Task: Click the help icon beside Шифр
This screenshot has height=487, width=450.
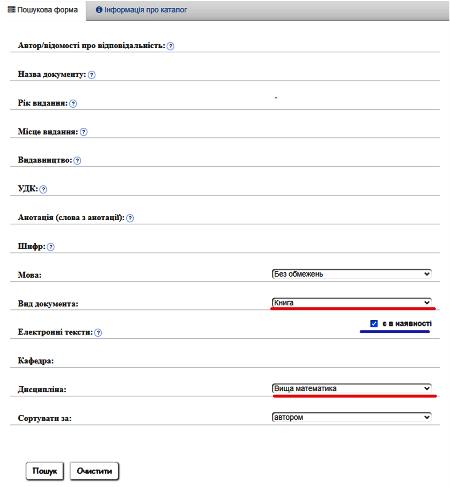Action: (x=51, y=247)
